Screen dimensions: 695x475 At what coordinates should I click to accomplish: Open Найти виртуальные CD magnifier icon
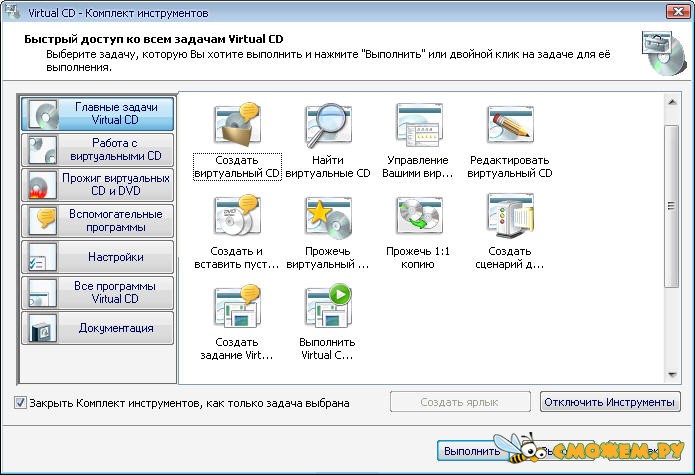(328, 125)
